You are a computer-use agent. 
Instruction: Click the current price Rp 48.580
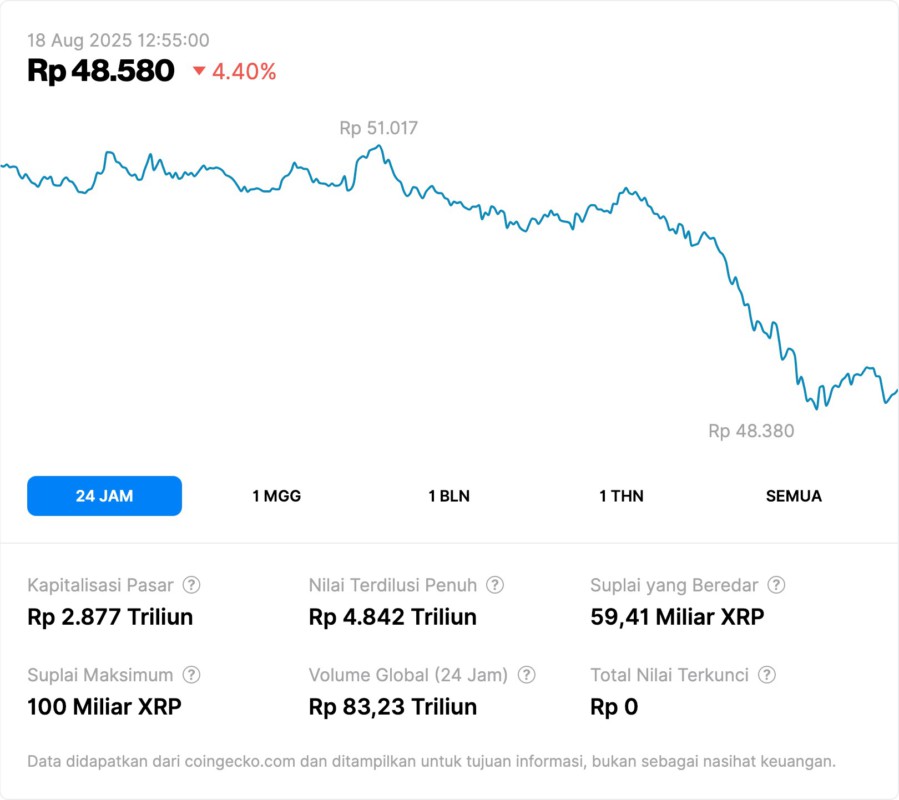click(101, 71)
